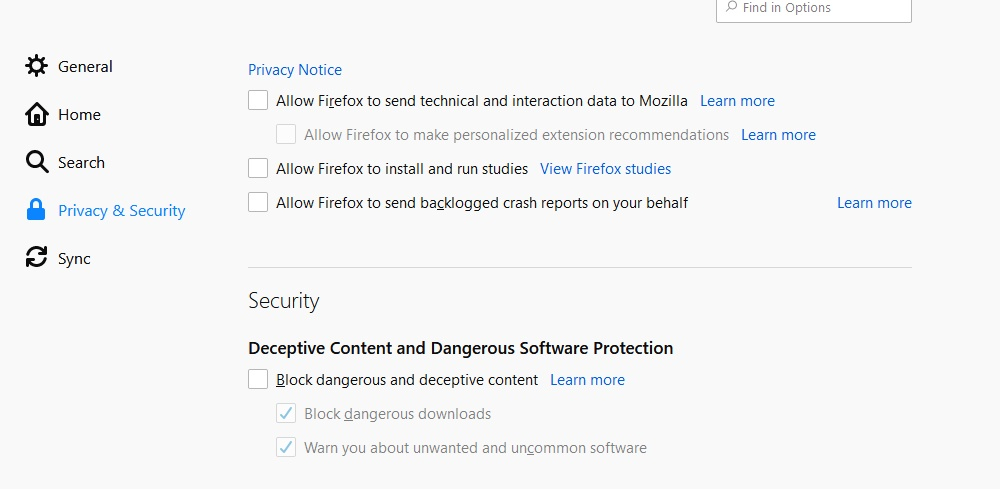Enable Block dangerous and deceptive content
The image size is (1000, 489).
tap(258, 379)
